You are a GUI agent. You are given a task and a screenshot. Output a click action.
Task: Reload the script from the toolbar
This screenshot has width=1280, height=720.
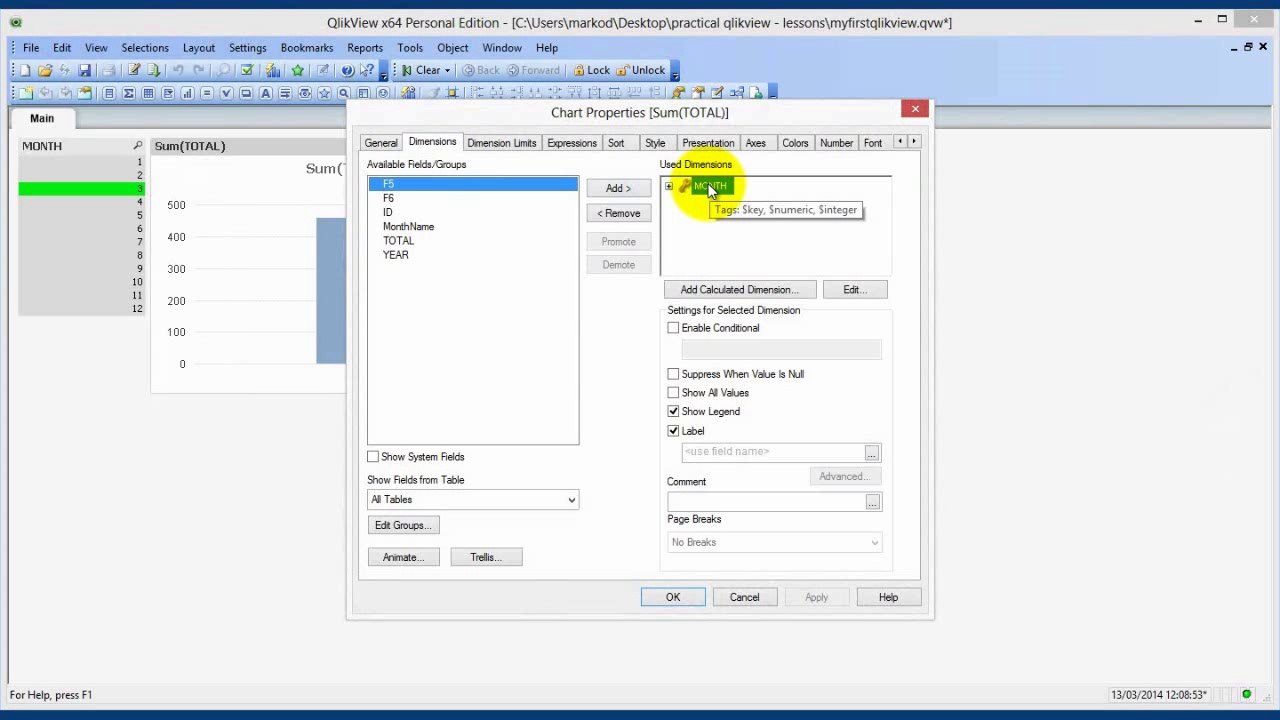[154, 70]
